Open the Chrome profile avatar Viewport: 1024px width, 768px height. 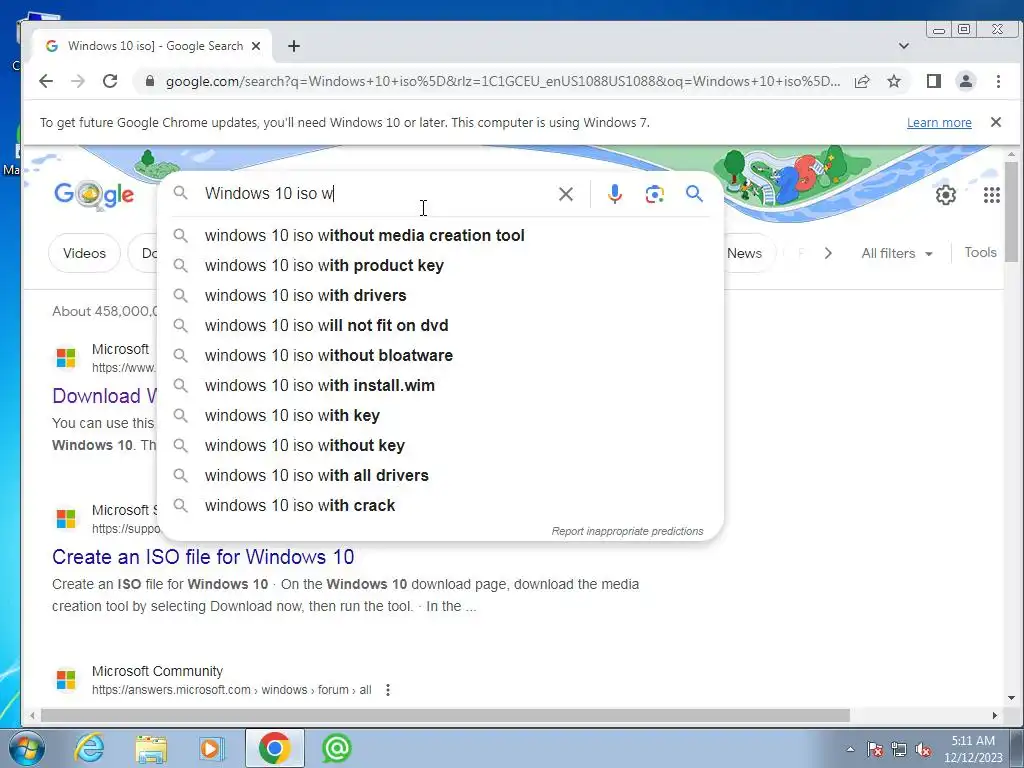966,81
